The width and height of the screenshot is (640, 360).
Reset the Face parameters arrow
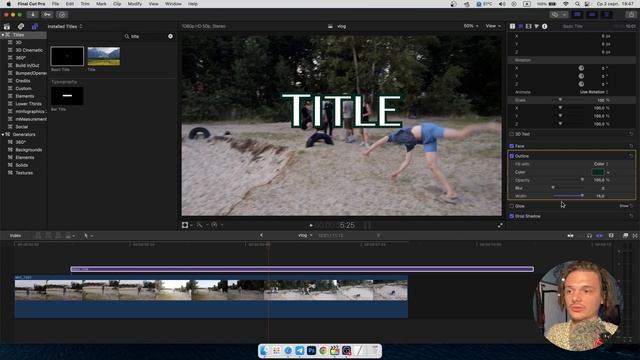(x=631, y=146)
